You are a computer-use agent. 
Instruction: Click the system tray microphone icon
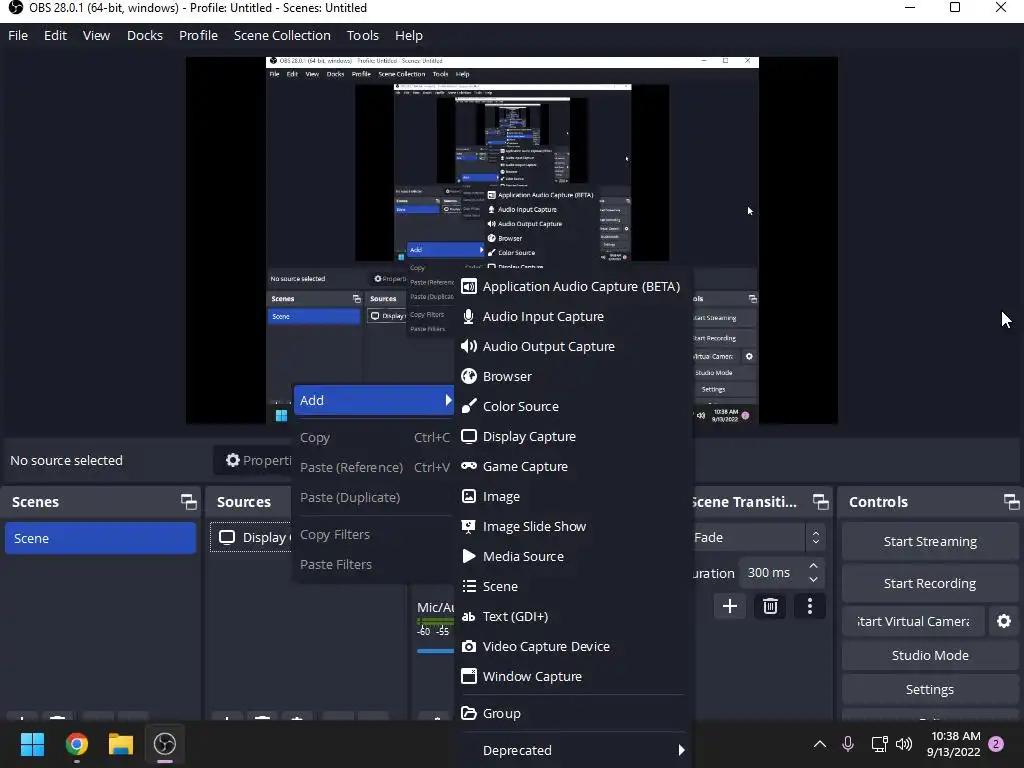pyautogui.click(x=848, y=744)
